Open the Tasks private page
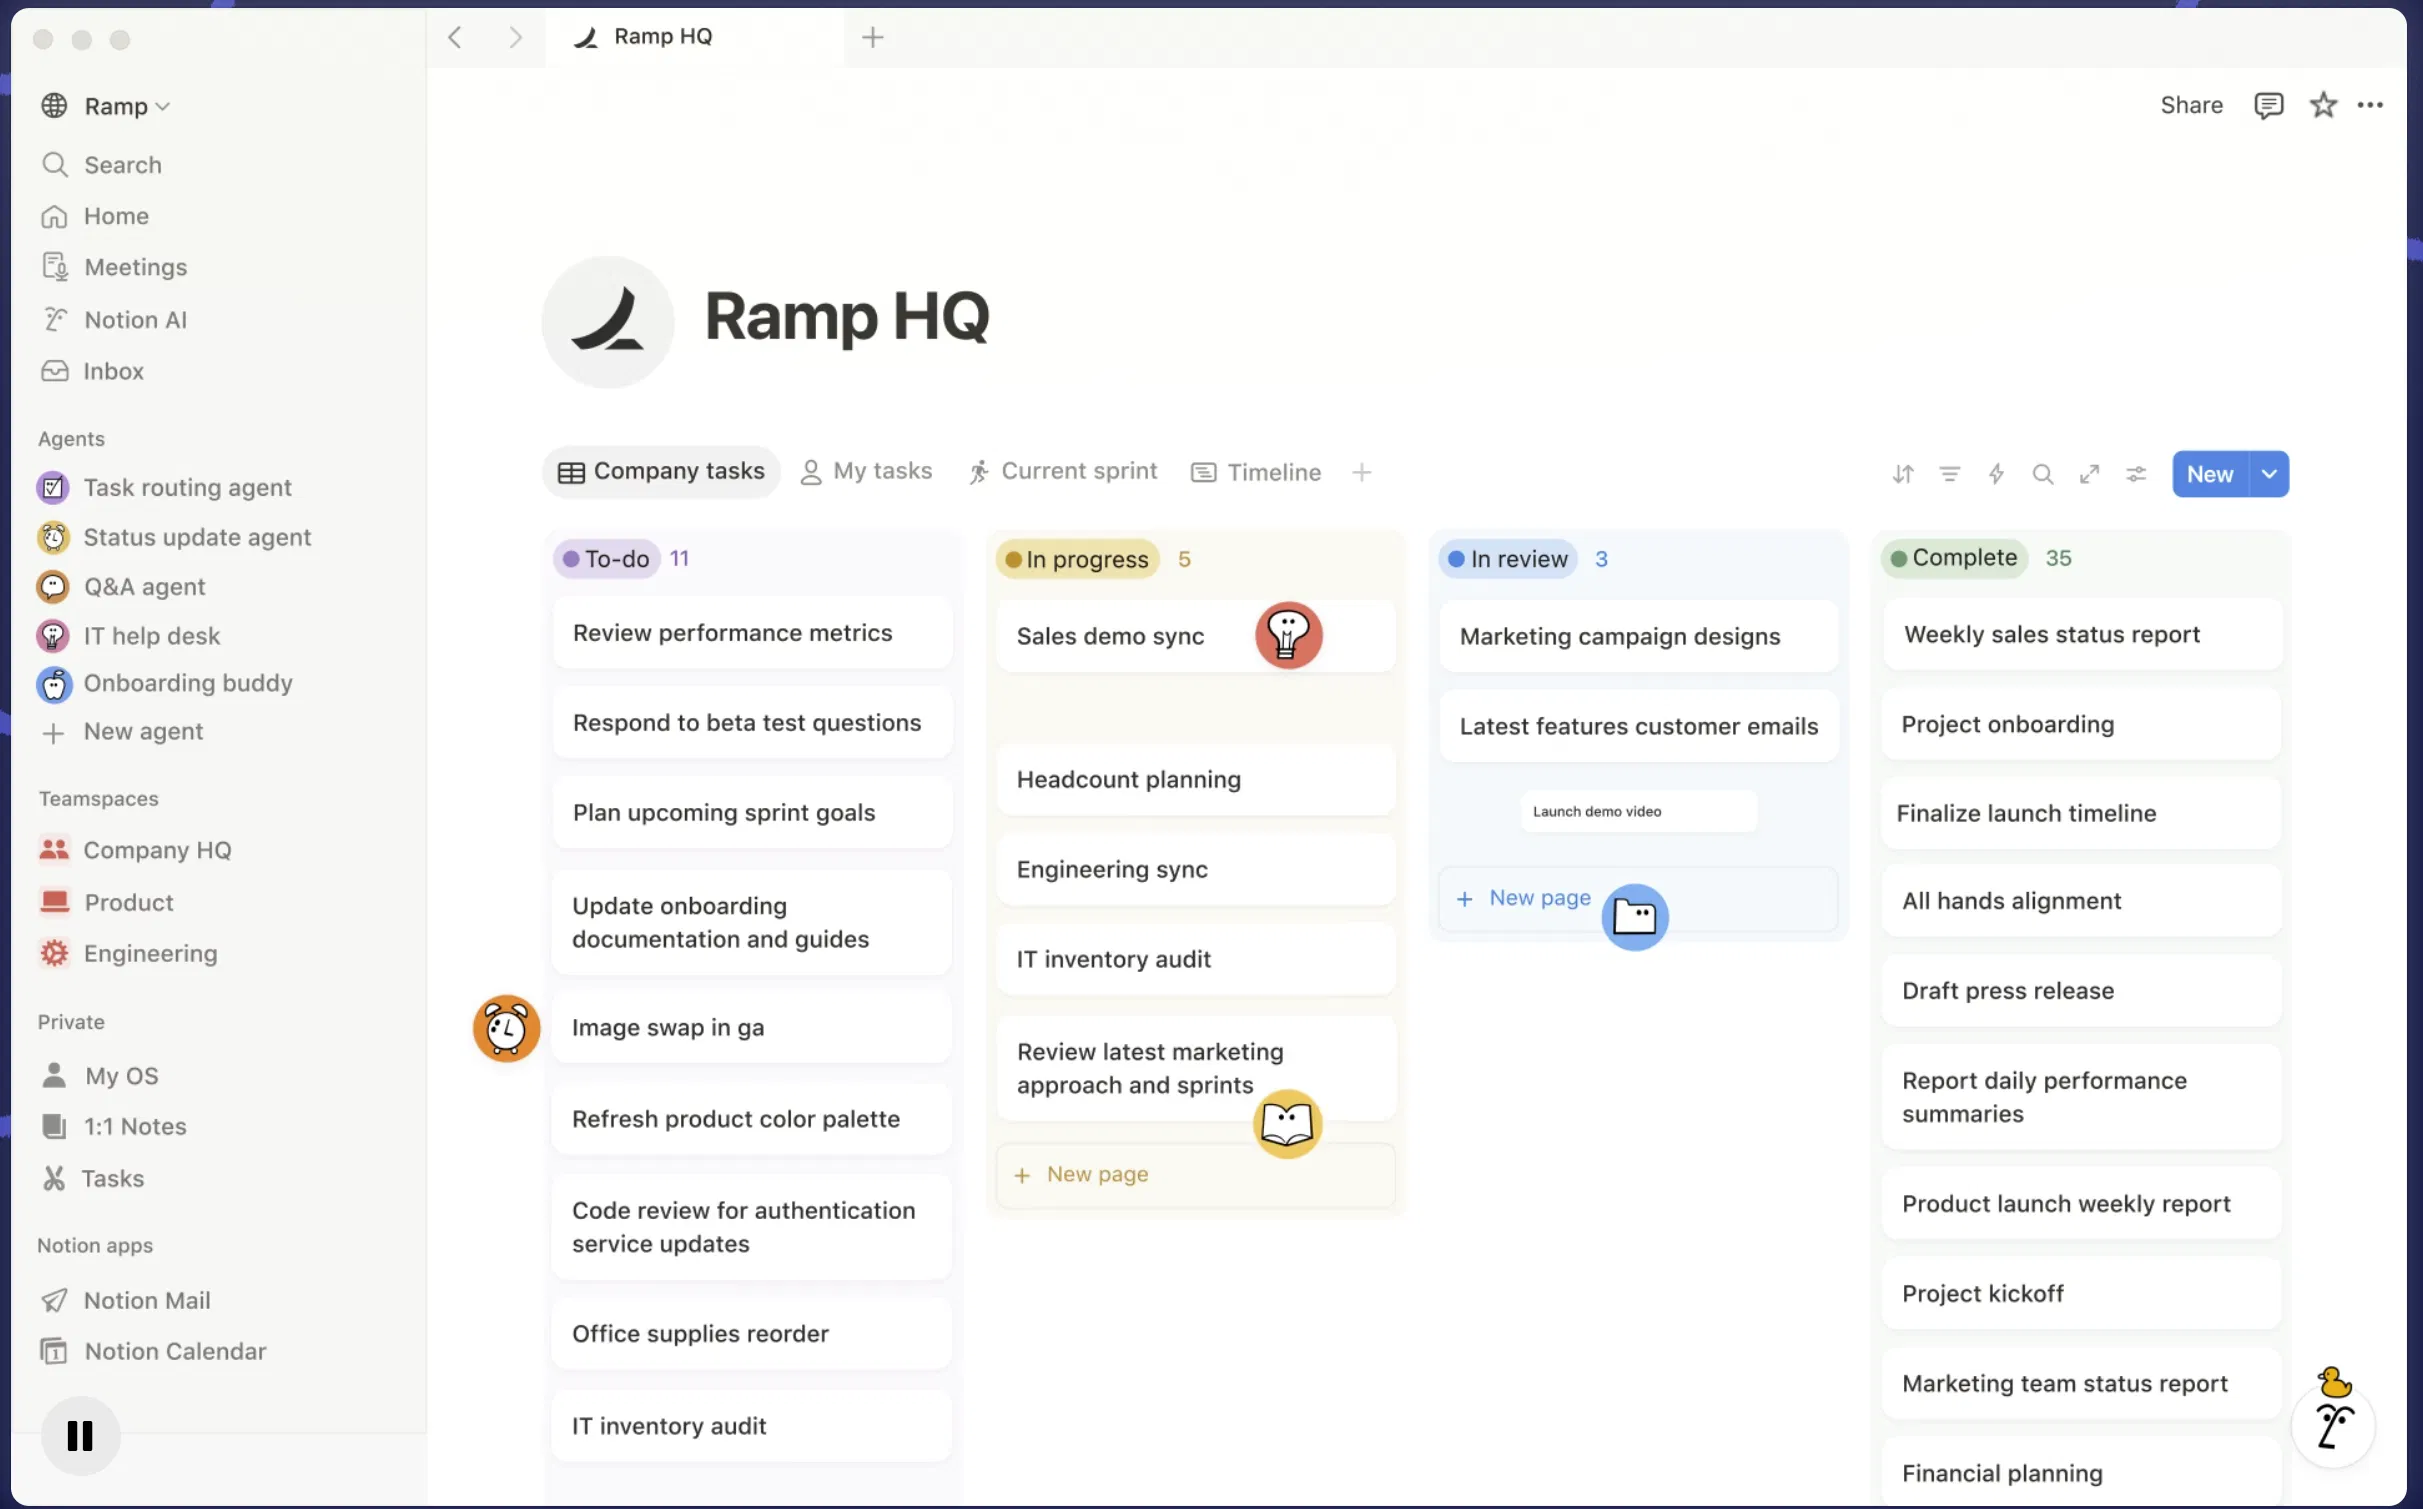Viewport: 2423px width, 1509px height. [93, 1178]
